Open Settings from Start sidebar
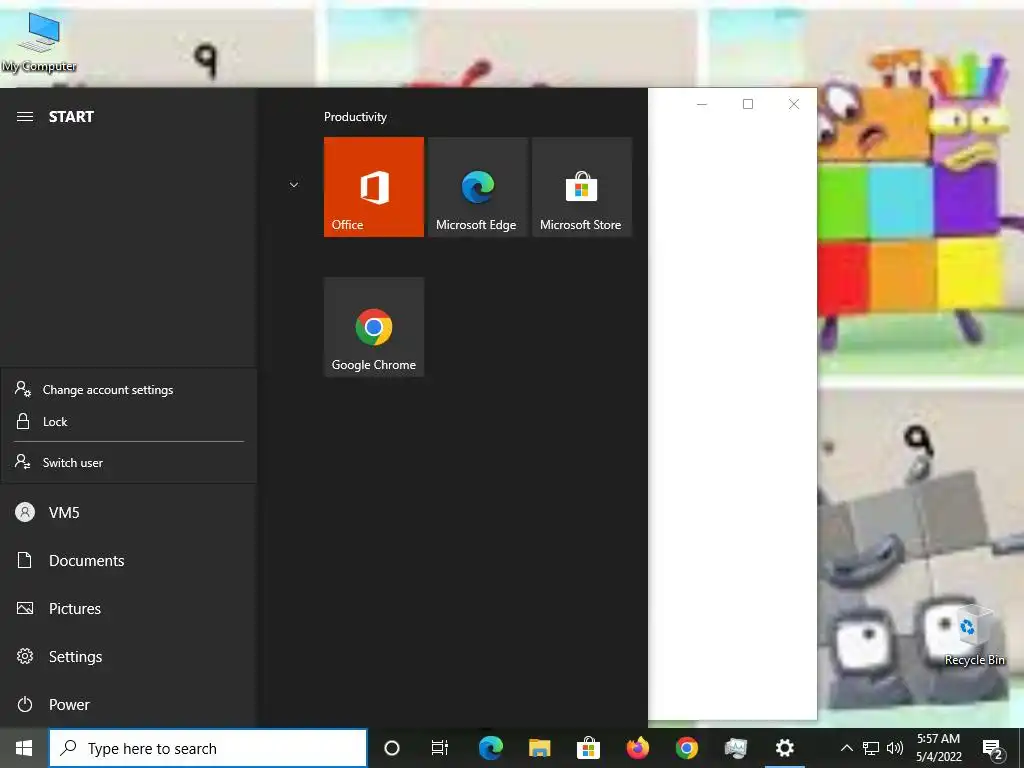1024x768 pixels. (x=129, y=656)
